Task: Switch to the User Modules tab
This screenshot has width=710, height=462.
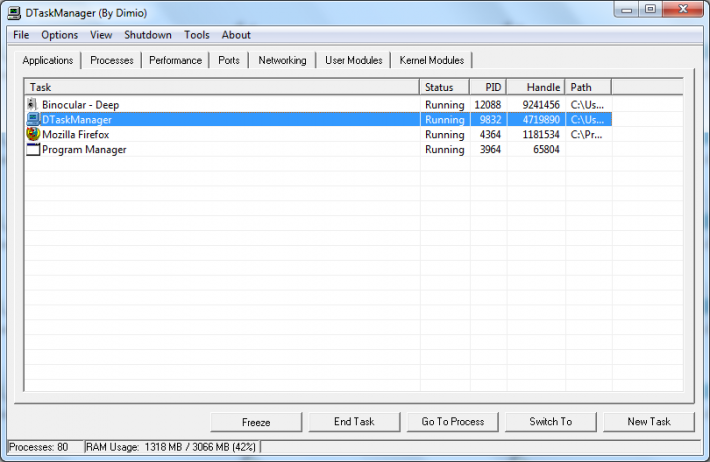Action: pyautogui.click(x=354, y=60)
